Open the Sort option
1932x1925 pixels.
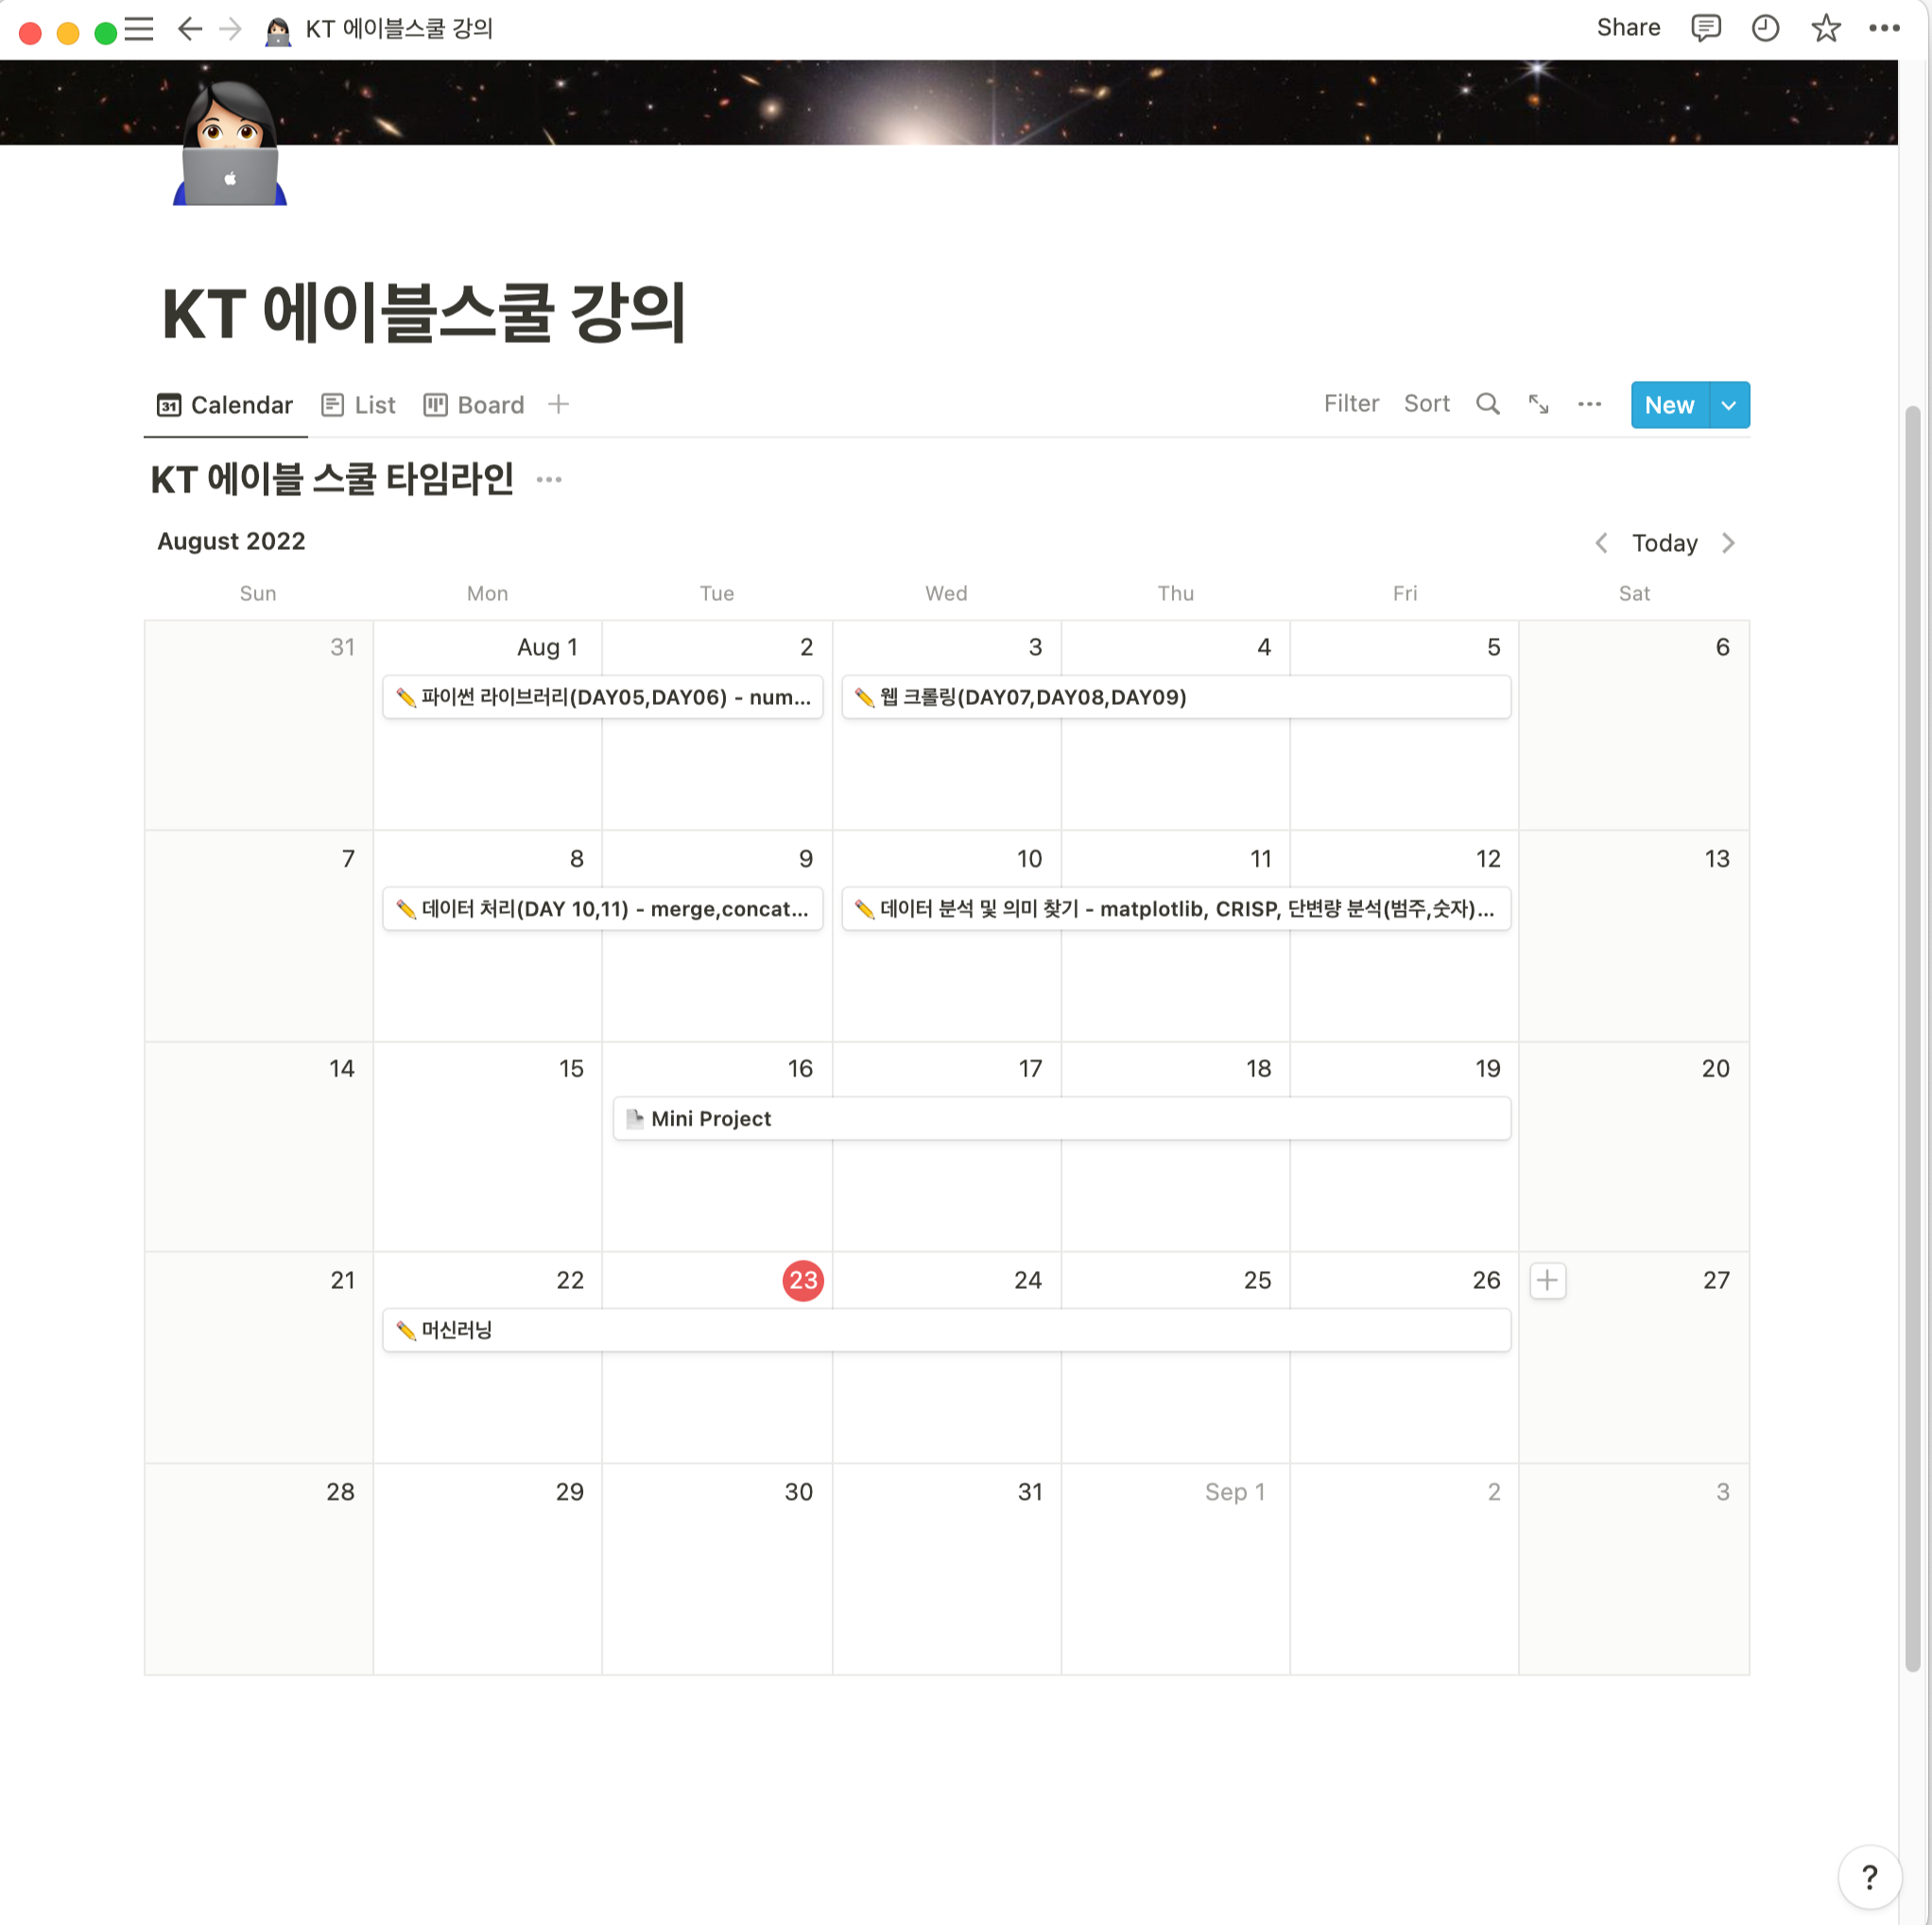(x=1426, y=404)
